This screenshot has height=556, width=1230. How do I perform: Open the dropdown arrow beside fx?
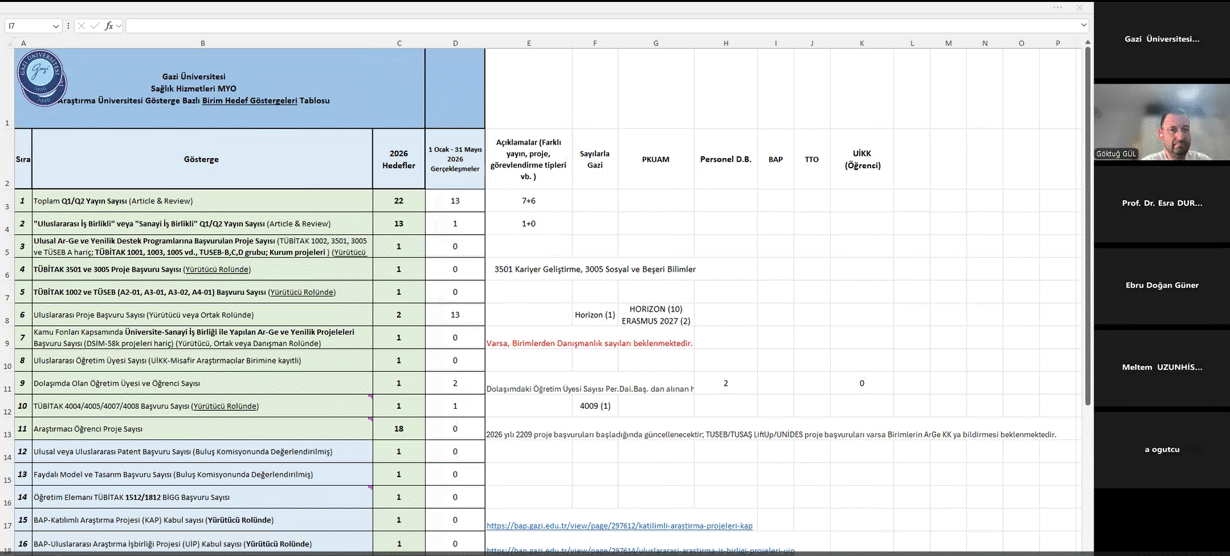(119, 26)
